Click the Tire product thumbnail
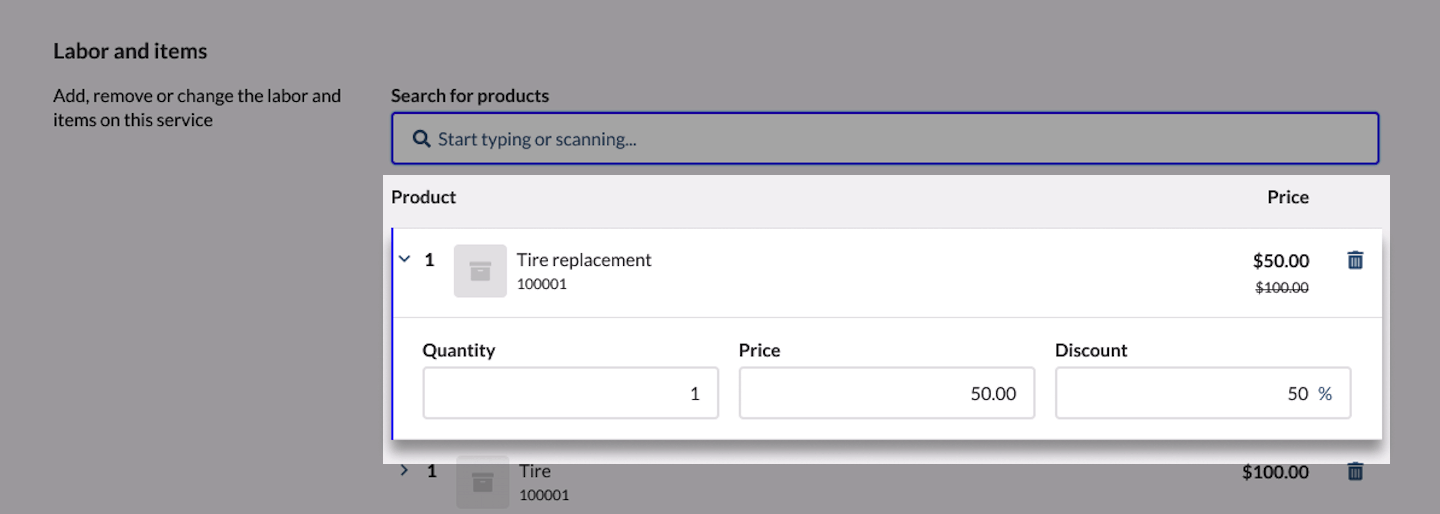Viewport: 1440px width, 514px height. pos(483,482)
